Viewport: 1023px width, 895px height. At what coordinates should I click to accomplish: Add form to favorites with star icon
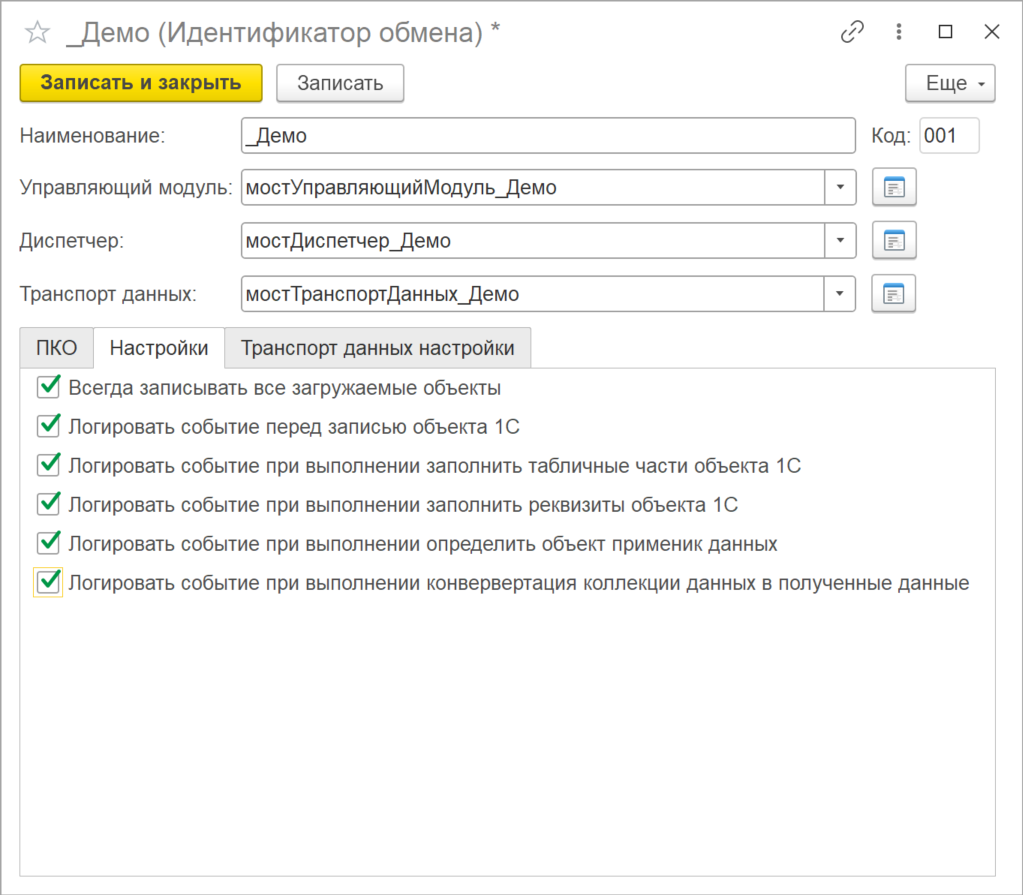coord(37,32)
